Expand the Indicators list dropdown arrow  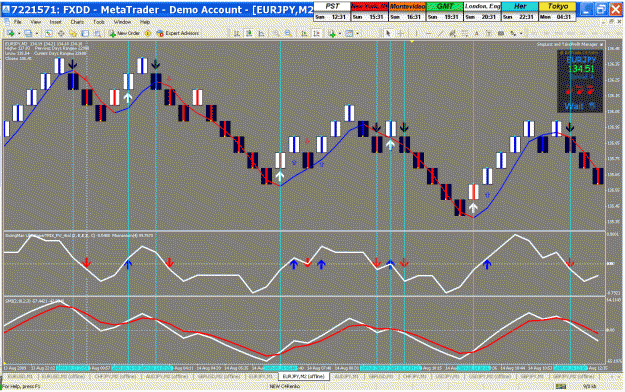coord(339,33)
